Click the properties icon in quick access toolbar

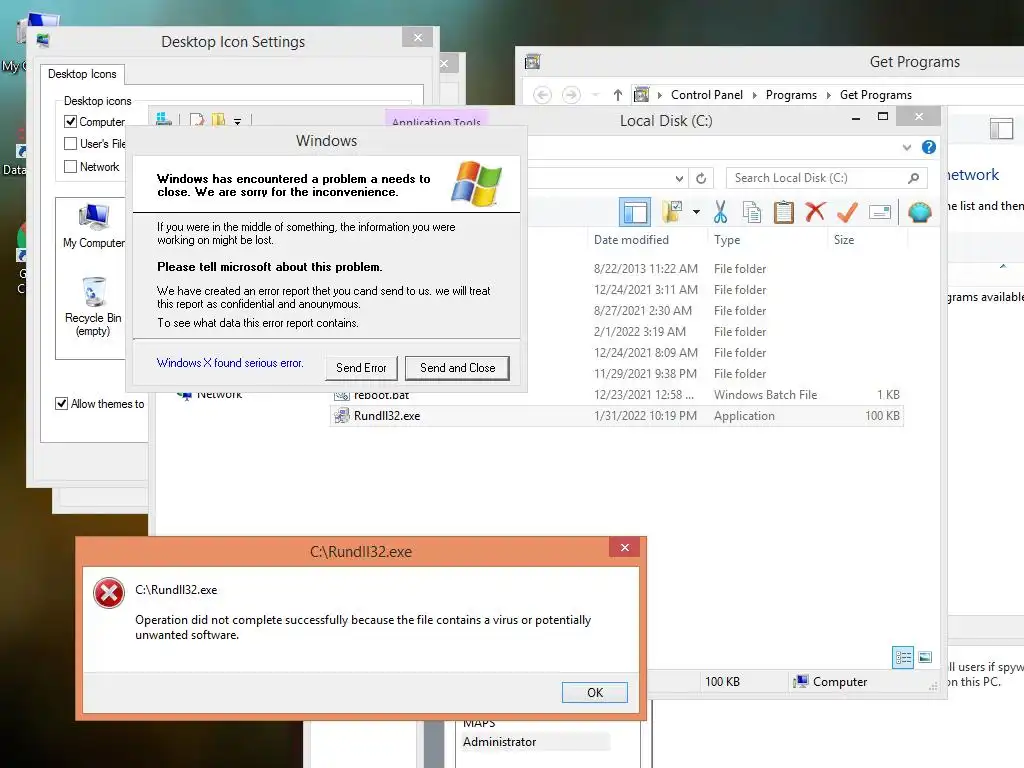pos(197,120)
